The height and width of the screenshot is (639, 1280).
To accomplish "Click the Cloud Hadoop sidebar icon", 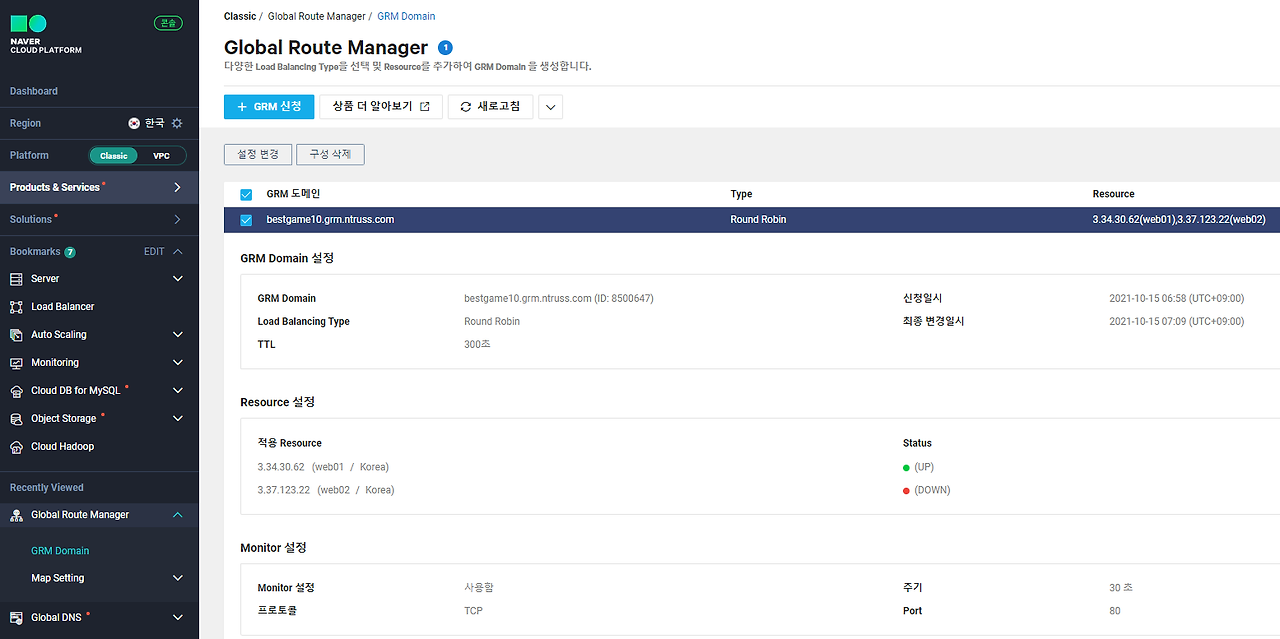I will [x=16, y=447].
